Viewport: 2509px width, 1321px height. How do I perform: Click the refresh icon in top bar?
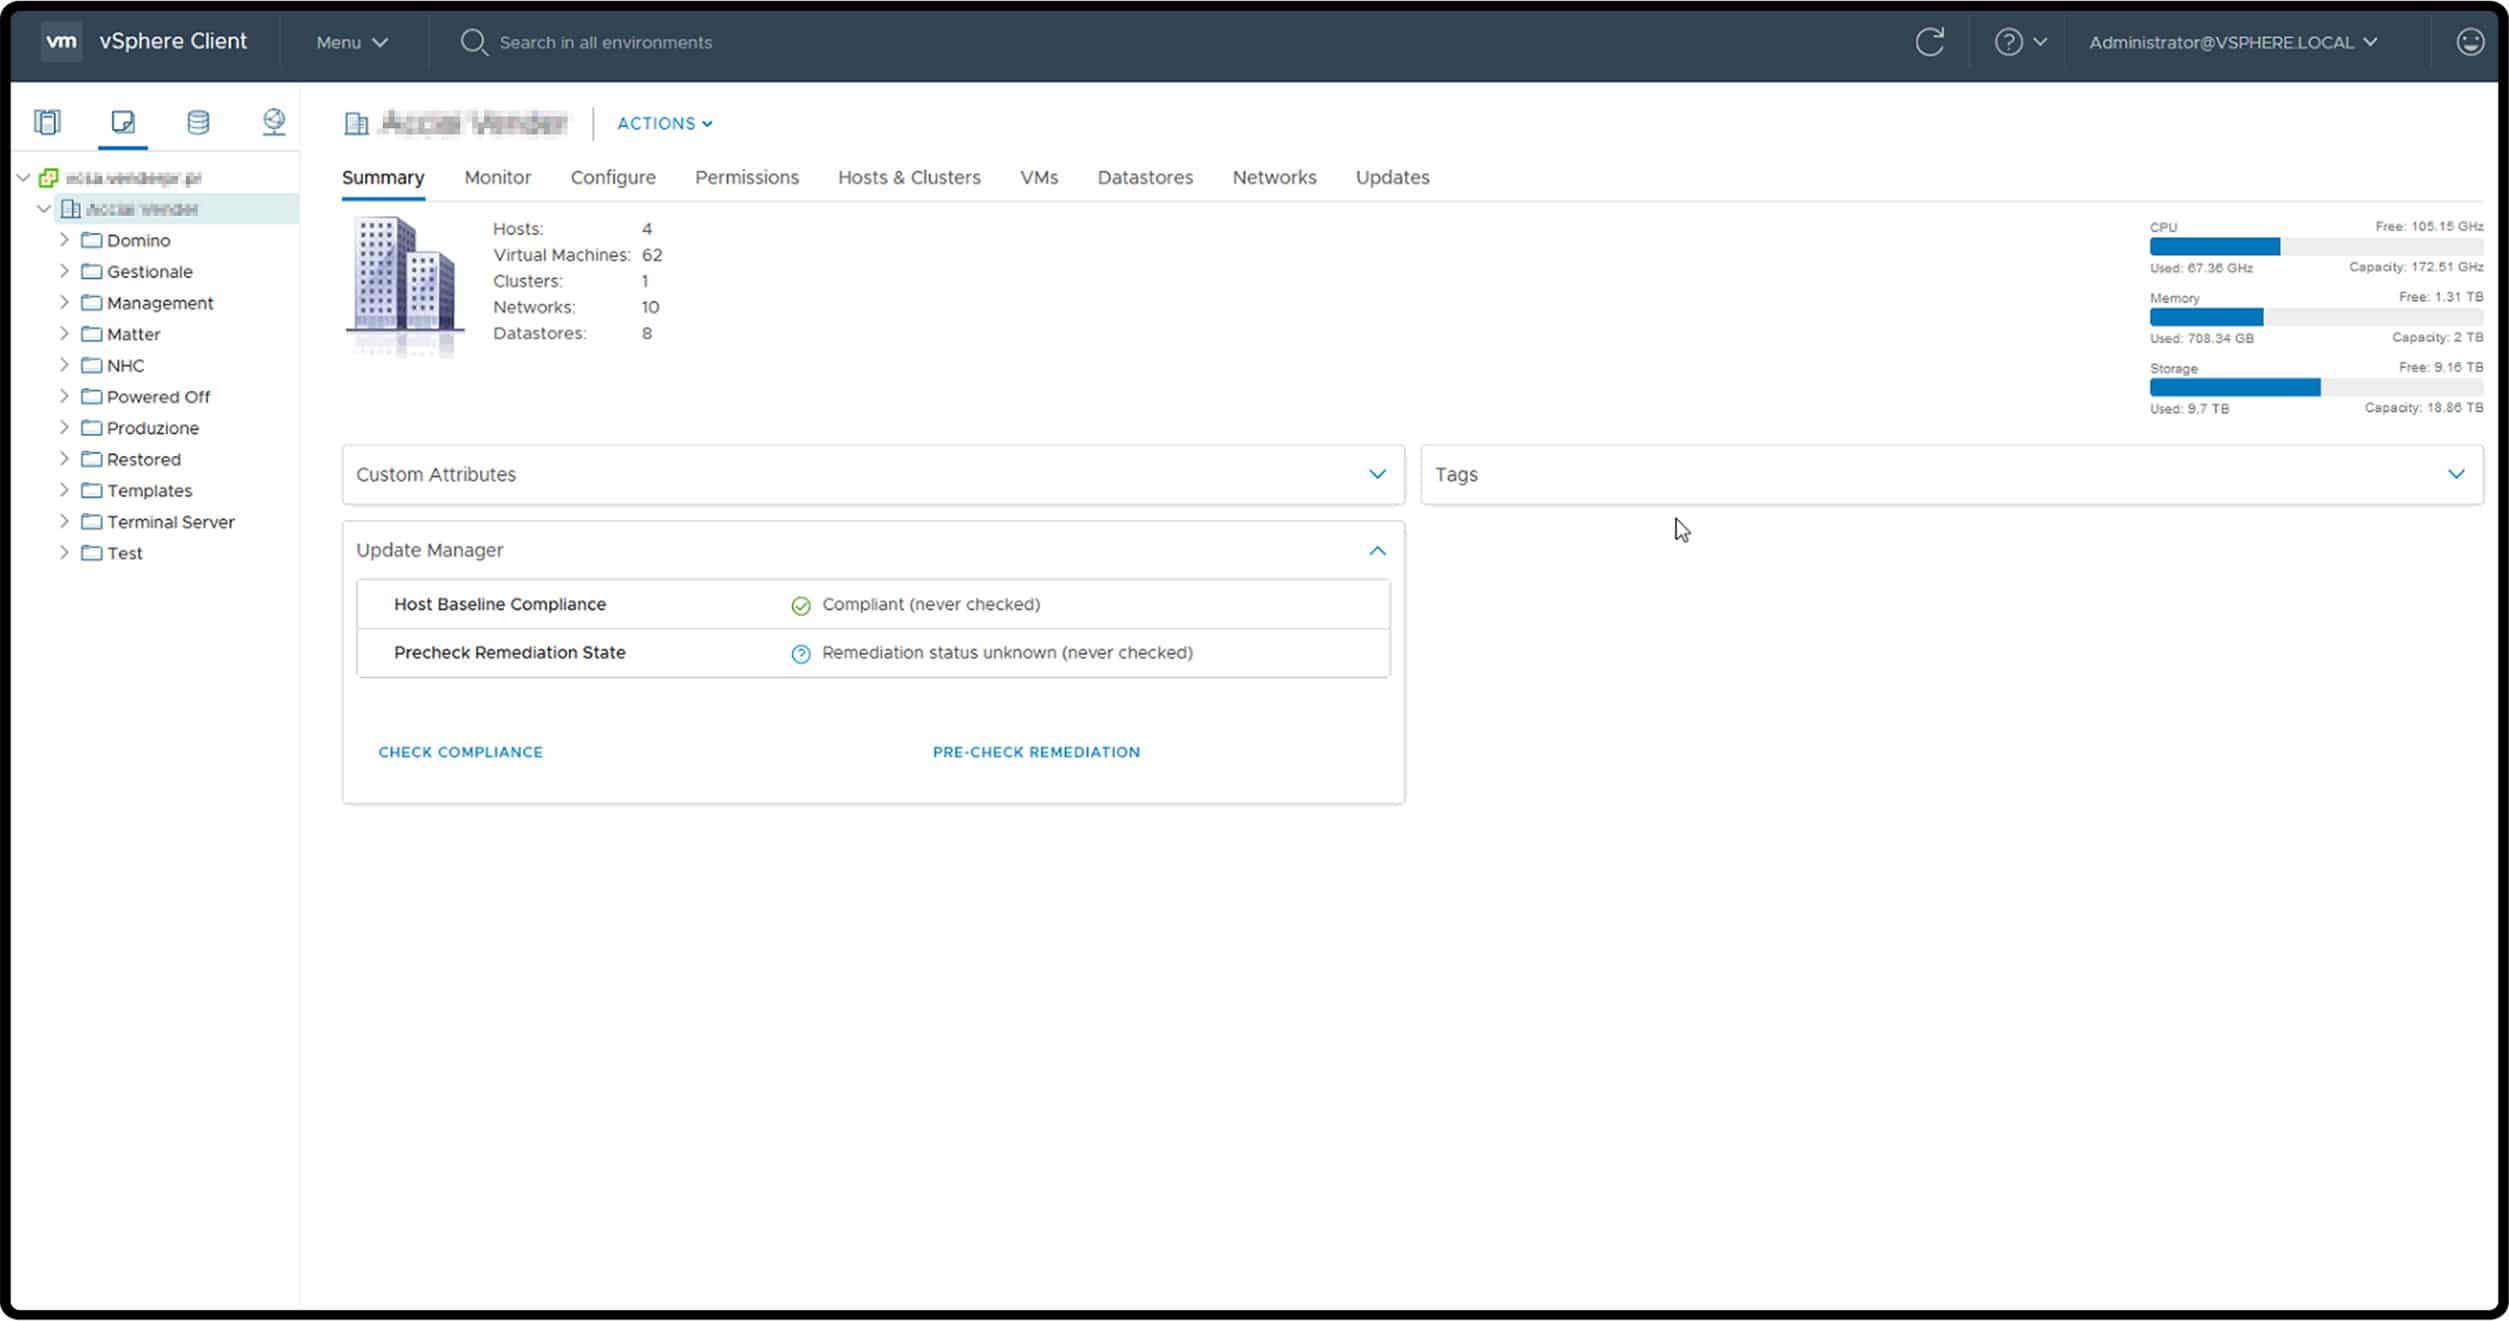[1929, 42]
